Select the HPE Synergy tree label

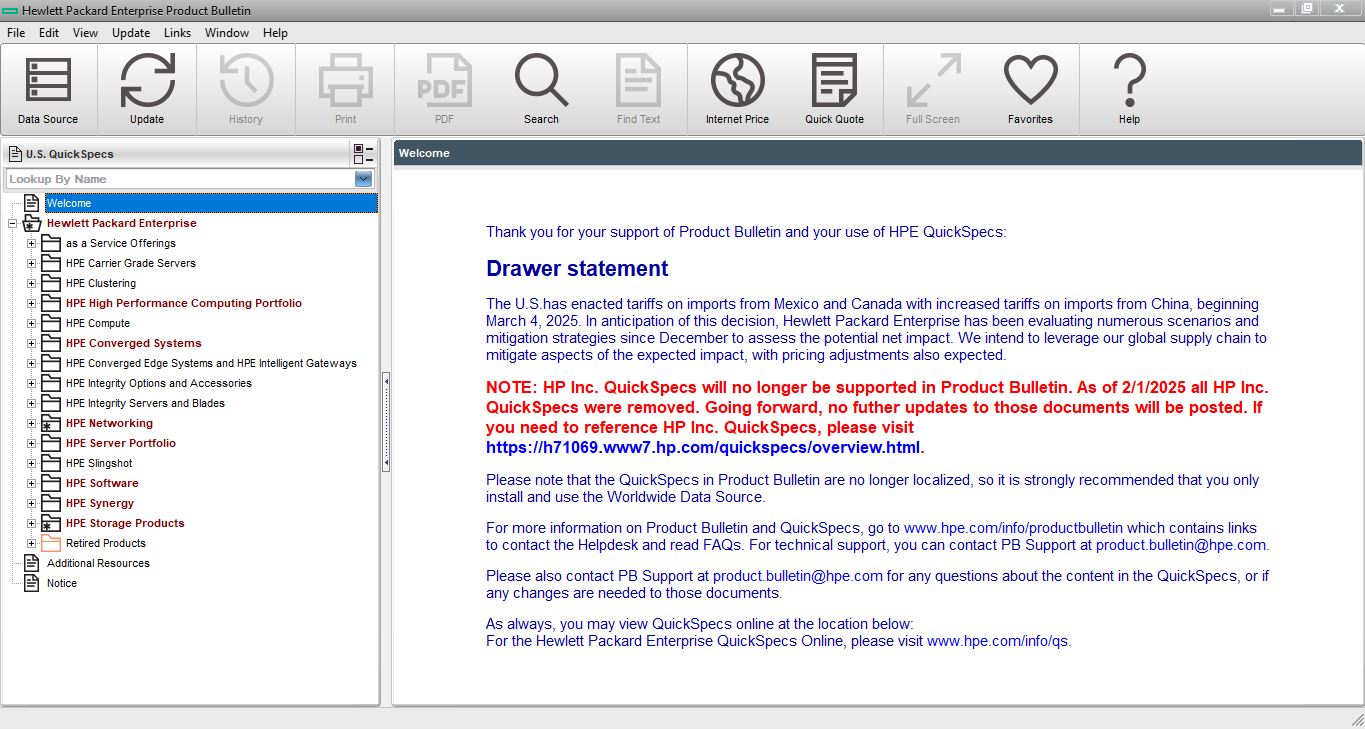pyautogui.click(x=100, y=503)
